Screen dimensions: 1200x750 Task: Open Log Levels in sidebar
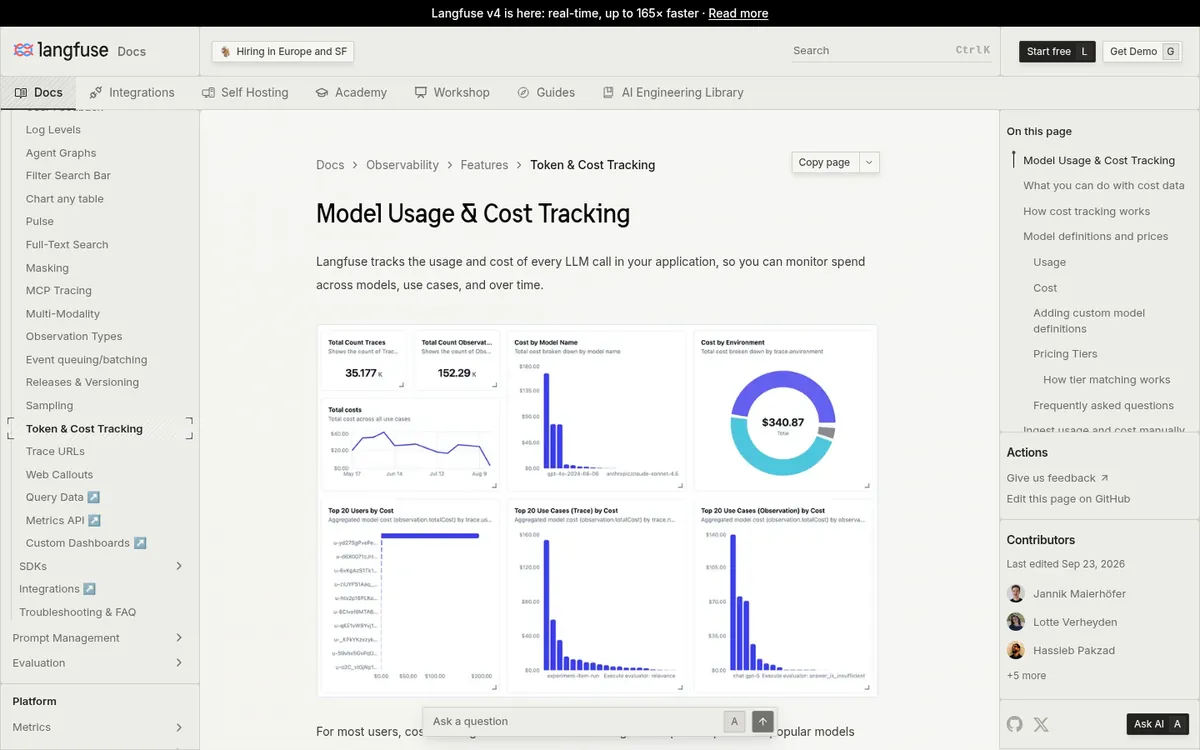(53, 130)
